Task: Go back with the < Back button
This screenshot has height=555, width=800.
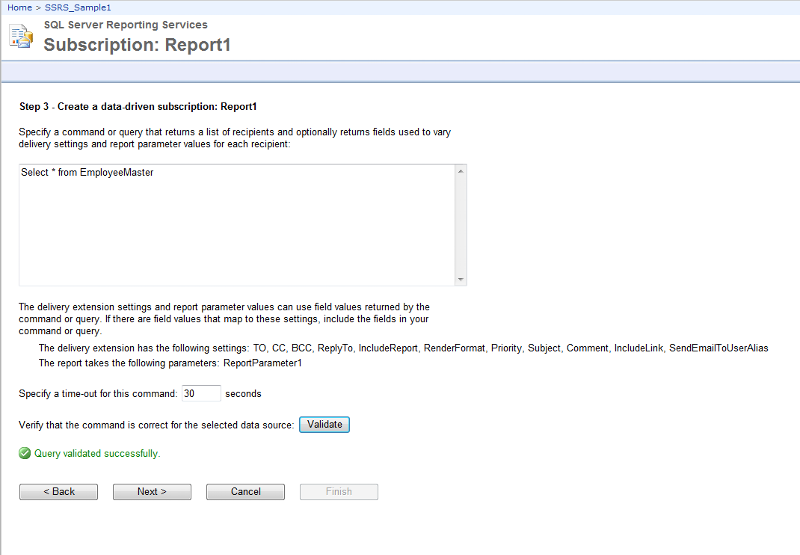Action: pos(59,492)
